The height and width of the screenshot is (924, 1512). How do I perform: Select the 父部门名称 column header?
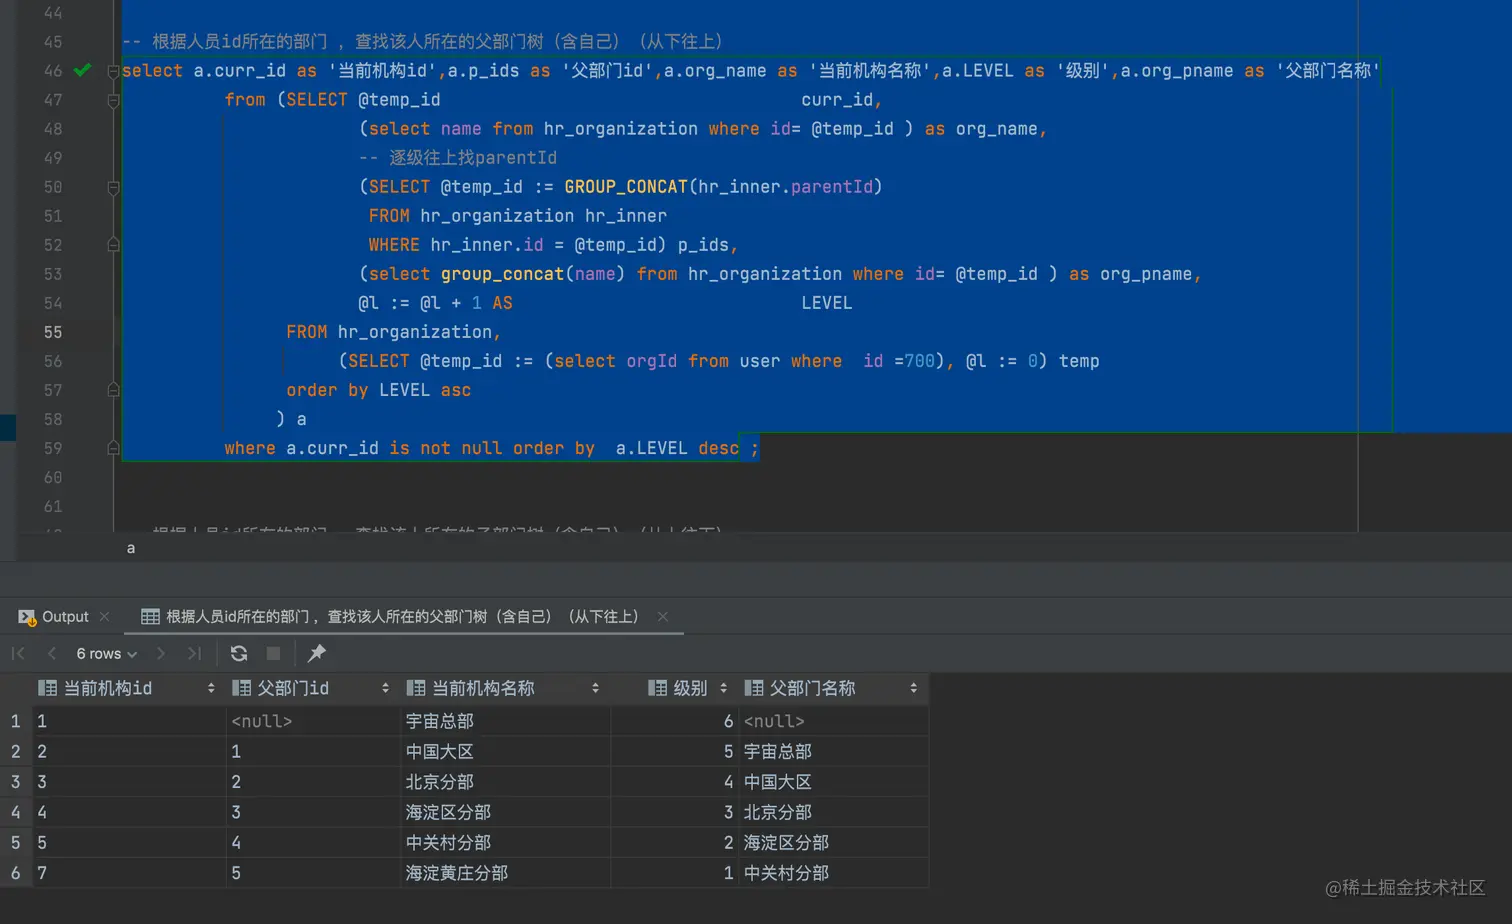click(832, 688)
